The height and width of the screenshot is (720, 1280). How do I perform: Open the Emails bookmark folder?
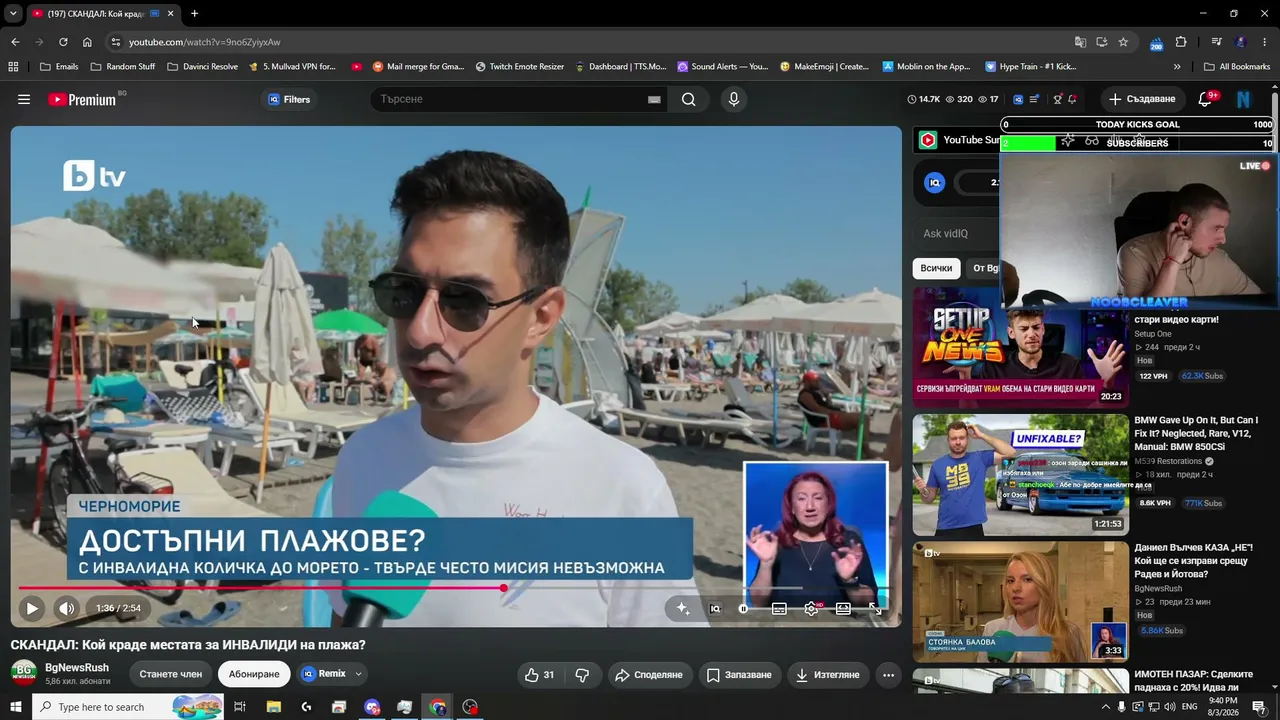click(59, 67)
